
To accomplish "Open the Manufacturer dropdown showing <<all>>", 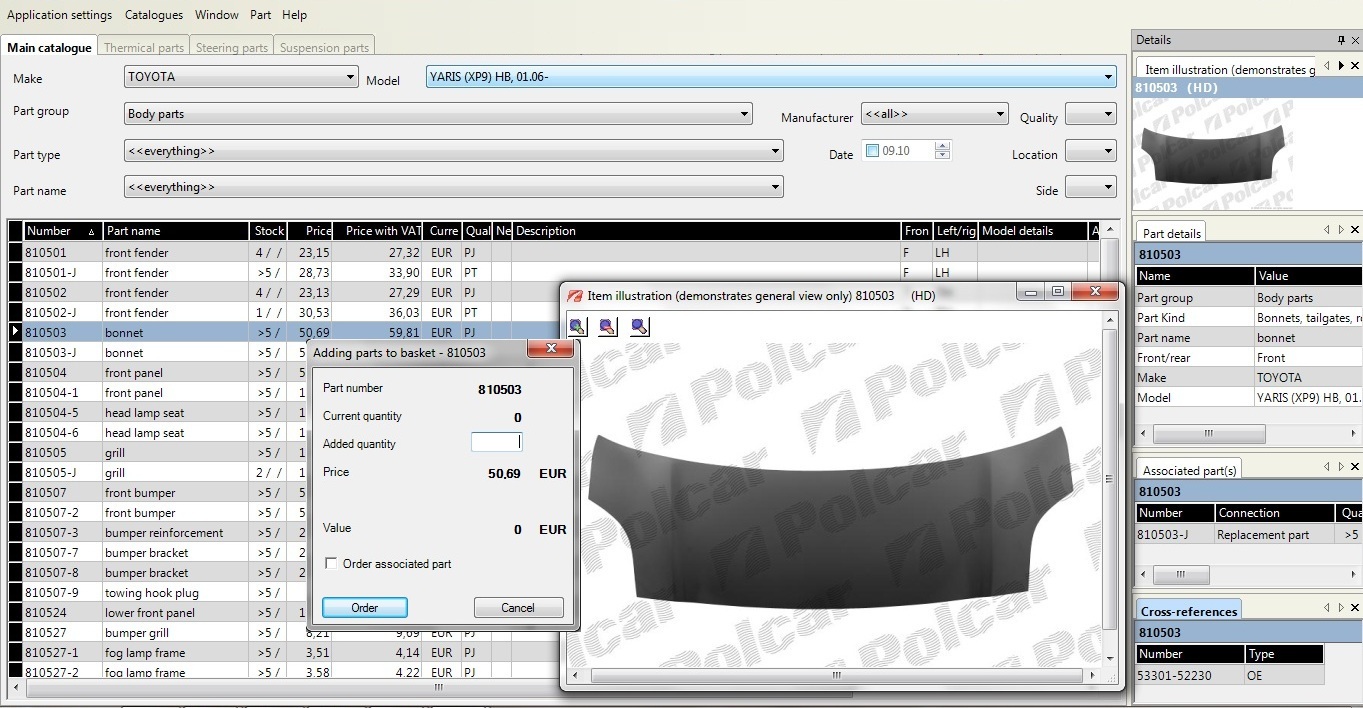I will (1000, 115).
